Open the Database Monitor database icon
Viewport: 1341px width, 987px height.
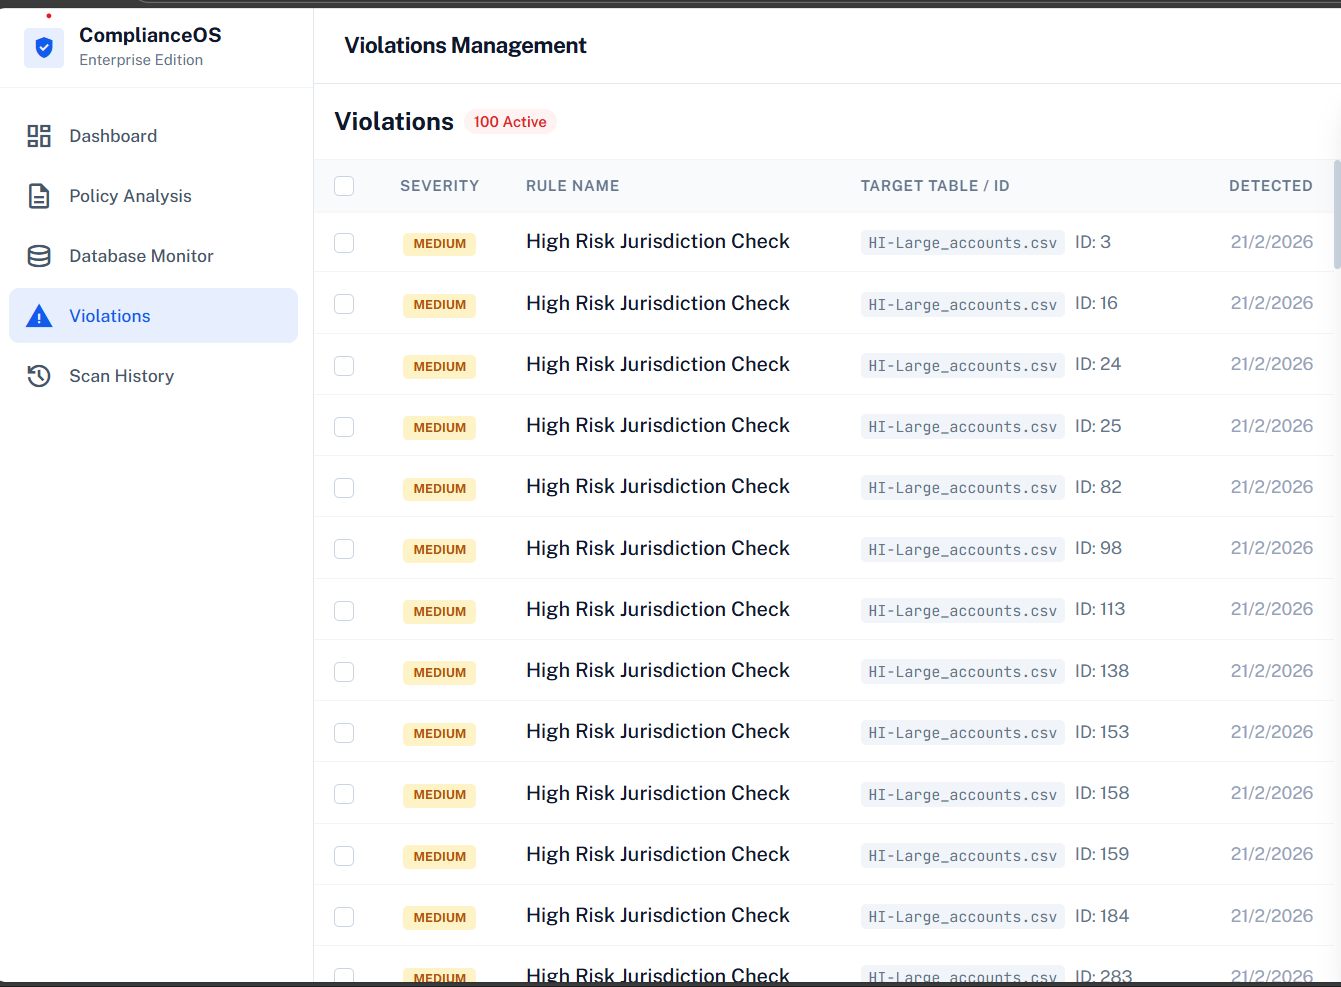pos(38,256)
